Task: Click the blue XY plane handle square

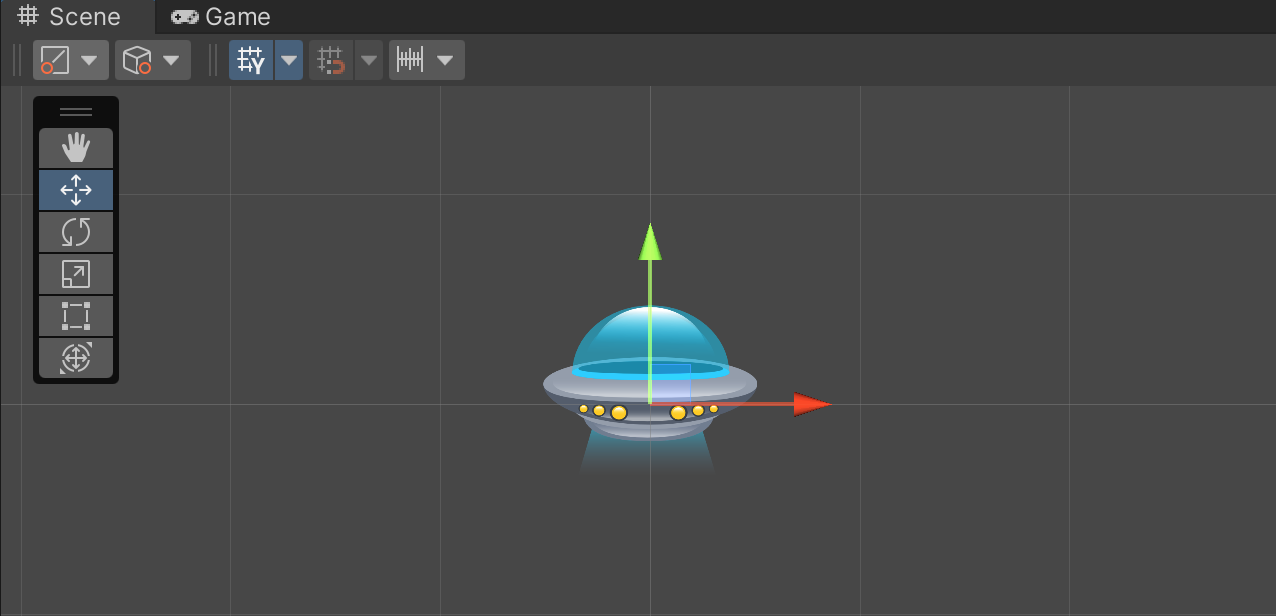Action: point(671,383)
